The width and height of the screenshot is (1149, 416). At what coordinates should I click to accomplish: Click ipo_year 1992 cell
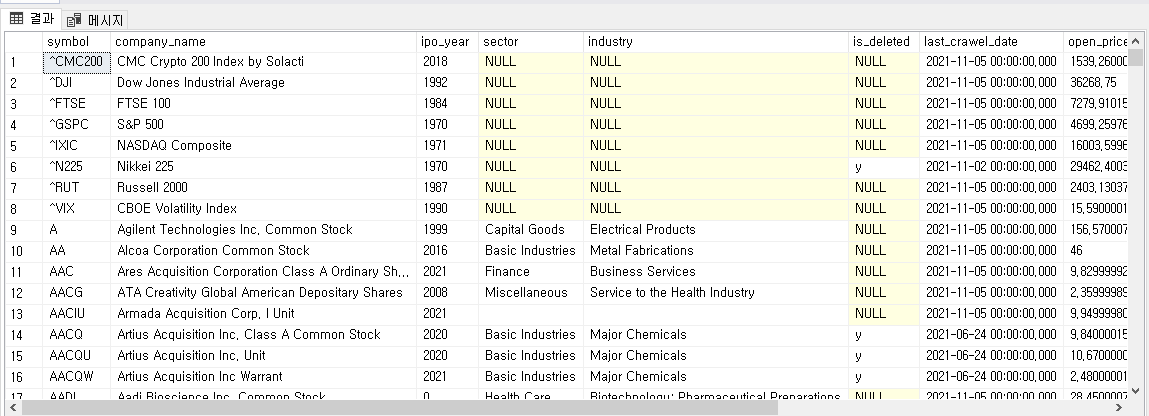pos(447,83)
